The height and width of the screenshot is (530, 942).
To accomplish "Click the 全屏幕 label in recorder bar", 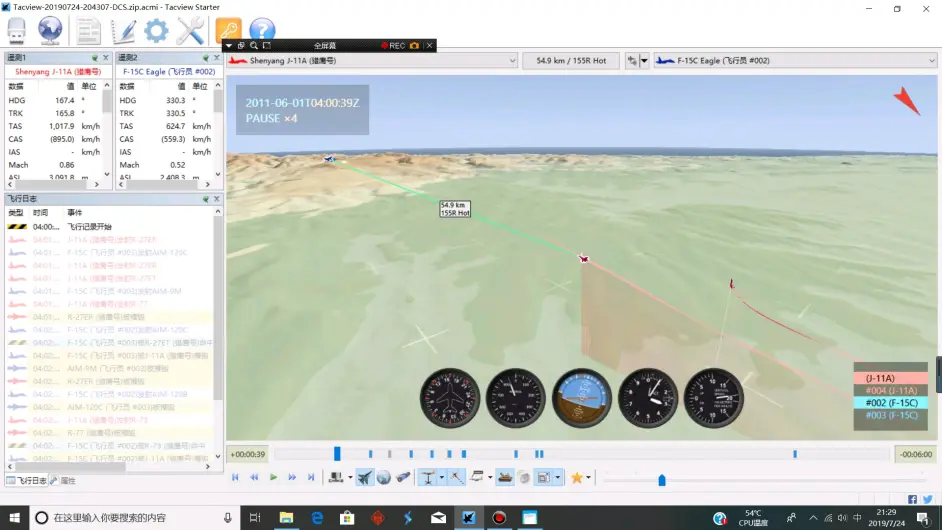I will point(324,46).
